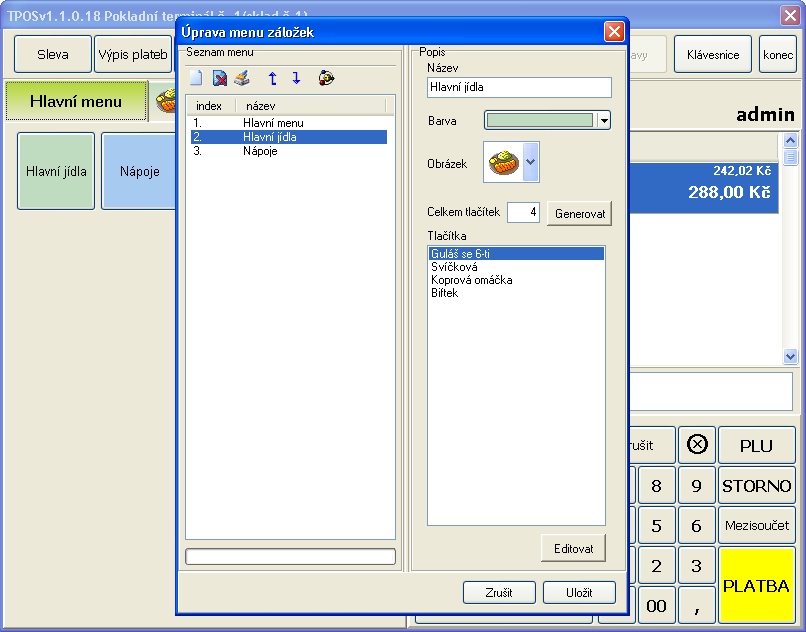
Task: Click the Sleva button in main window
Action: (x=53, y=54)
